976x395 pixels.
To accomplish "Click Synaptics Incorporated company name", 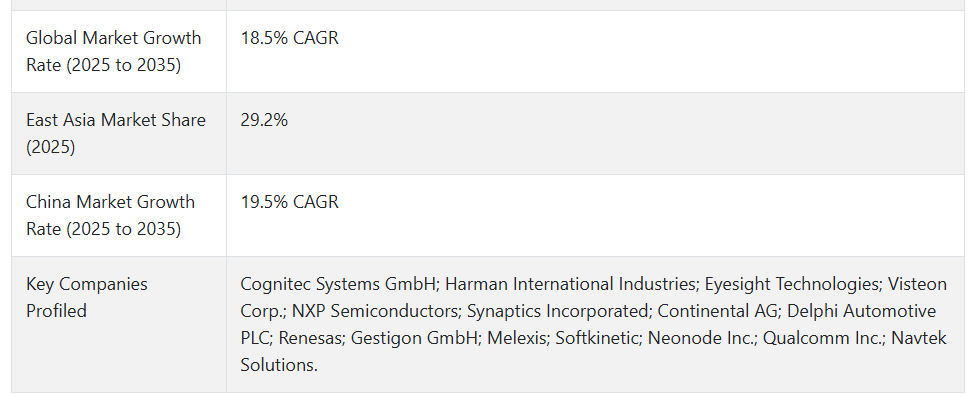I will pos(558,311).
